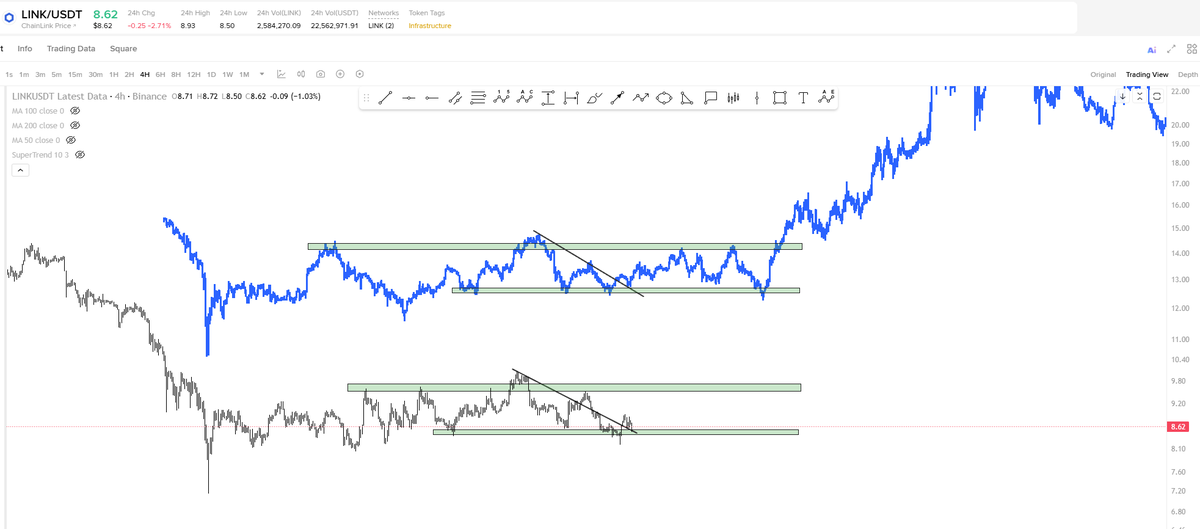Expand chart to fullscreen
This screenshot has width=1200, height=529.
pyautogui.click(x=1171, y=49)
